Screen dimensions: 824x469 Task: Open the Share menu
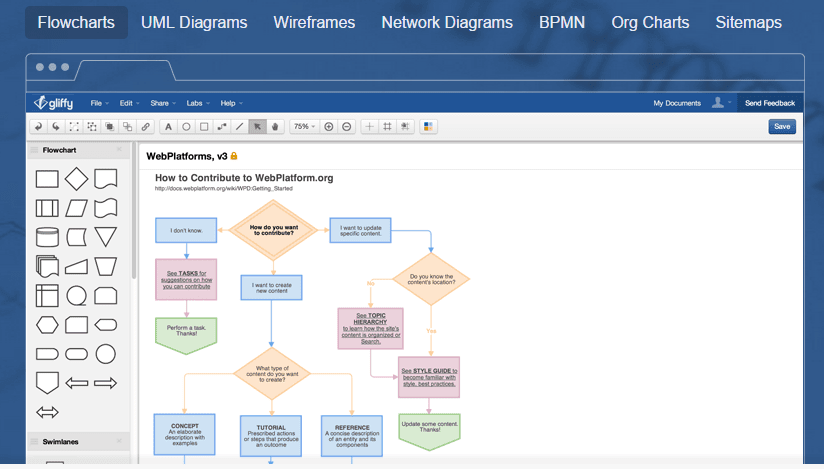click(x=163, y=103)
